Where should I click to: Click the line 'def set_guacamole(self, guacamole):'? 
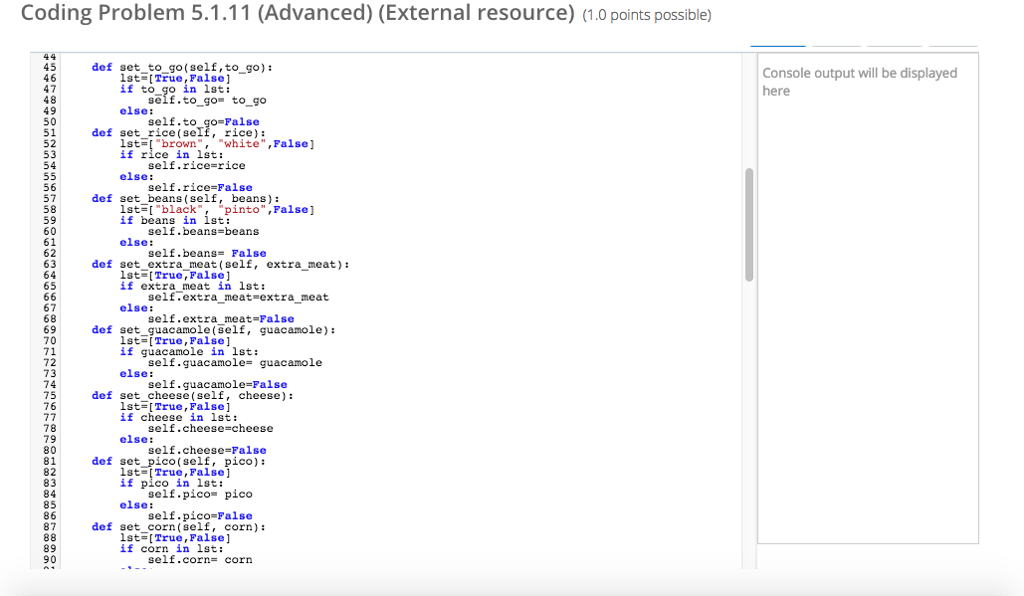click(214, 330)
